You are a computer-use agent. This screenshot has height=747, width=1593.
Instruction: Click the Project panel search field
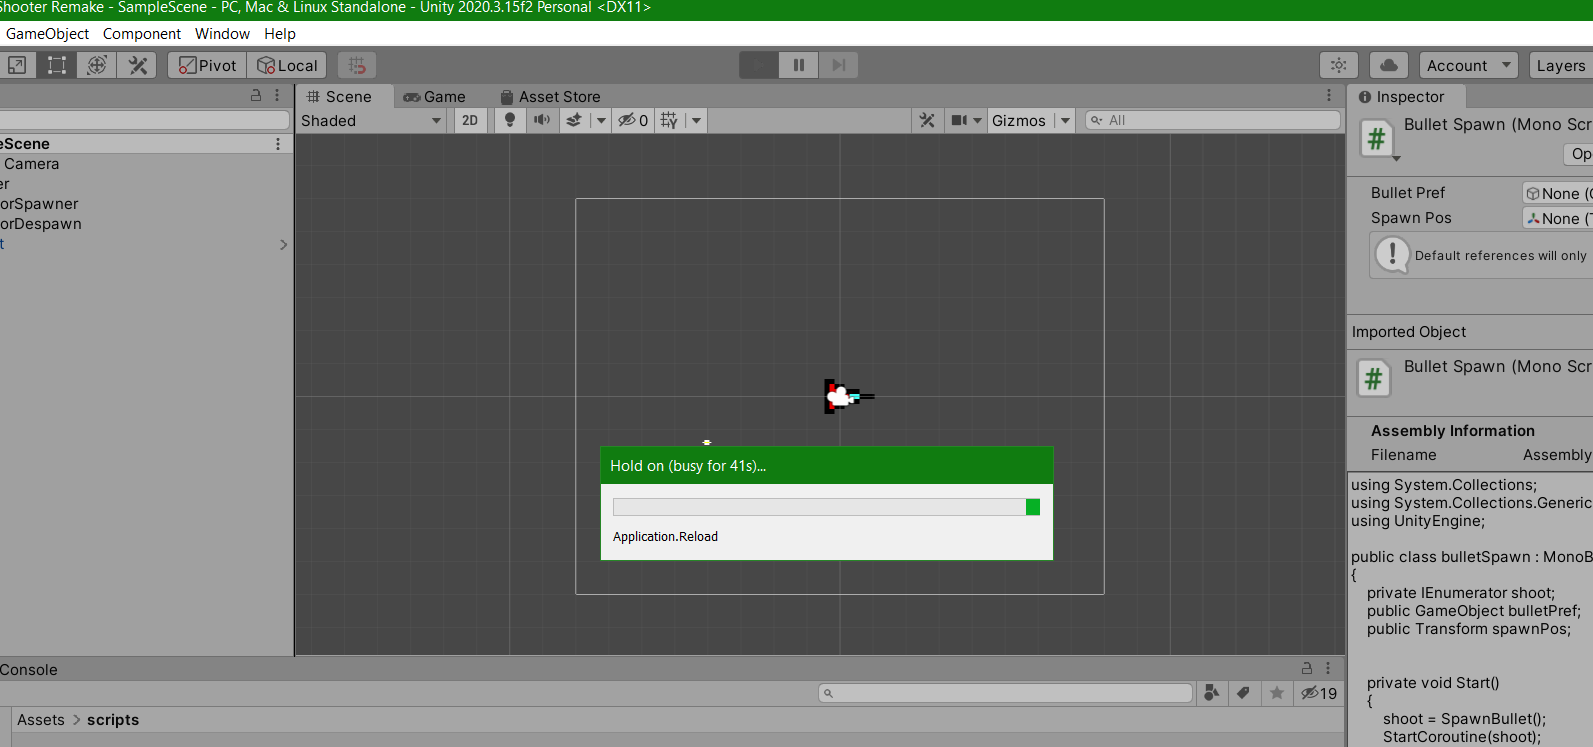pos(1005,693)
